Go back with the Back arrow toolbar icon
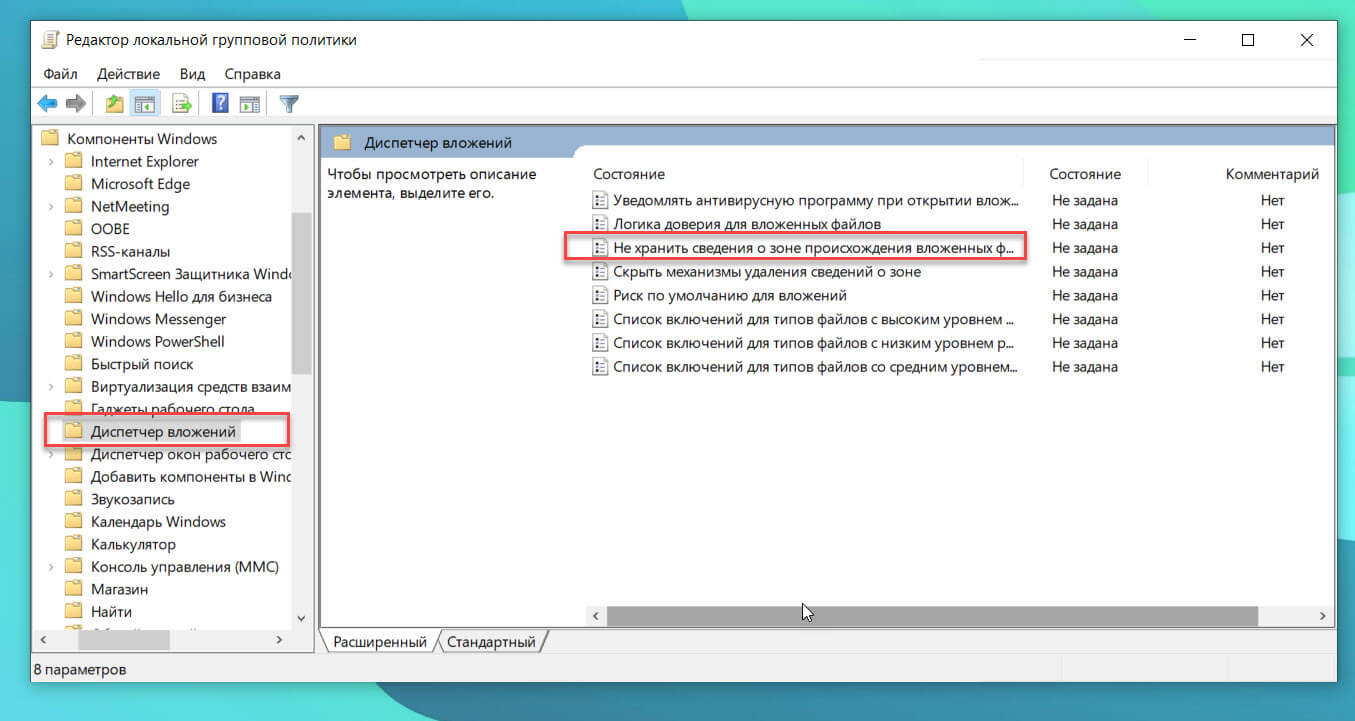 click(x=47, y=103)
